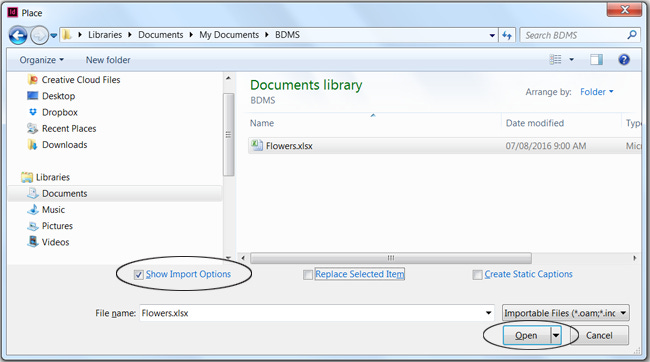This screenshot has width=650, height=362.
Task: Open the Organize menu
Action: pos(41,60)
